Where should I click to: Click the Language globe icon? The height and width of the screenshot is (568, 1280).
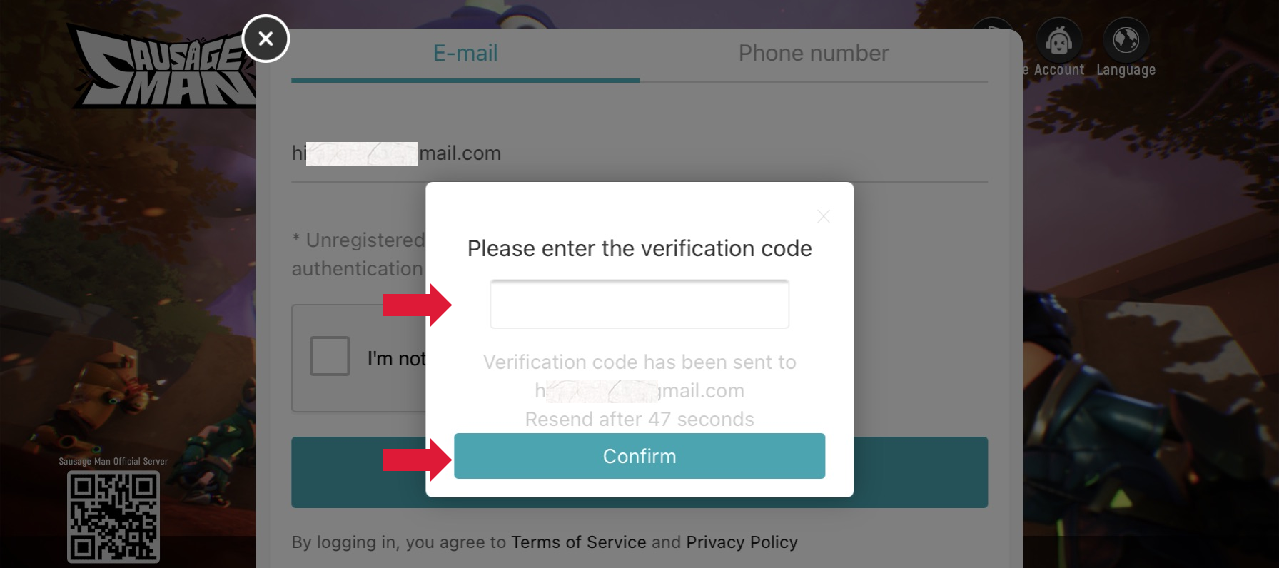(1126, 41)
